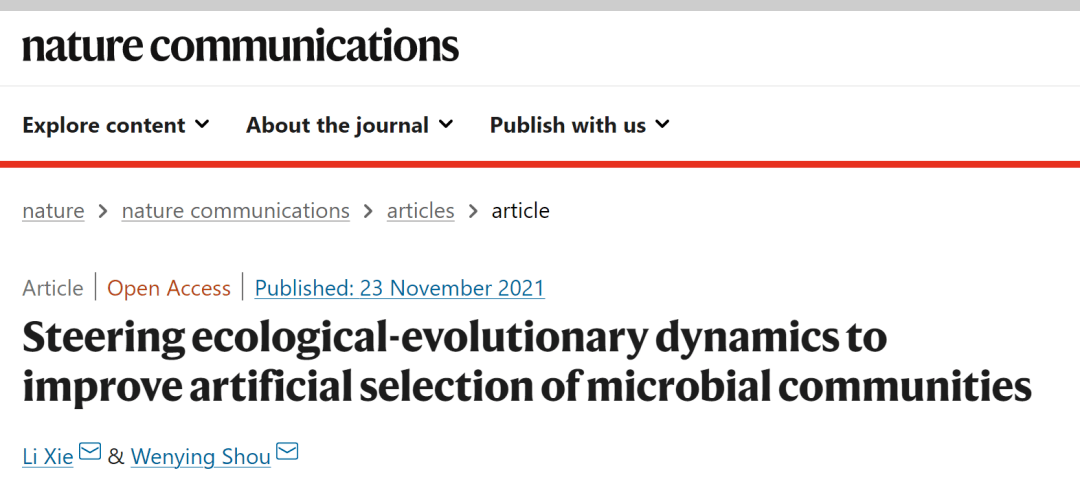This screenshot has height=484, width=1080.
Task: Navigate to the articles breadcrumb link
Action: 420,211
